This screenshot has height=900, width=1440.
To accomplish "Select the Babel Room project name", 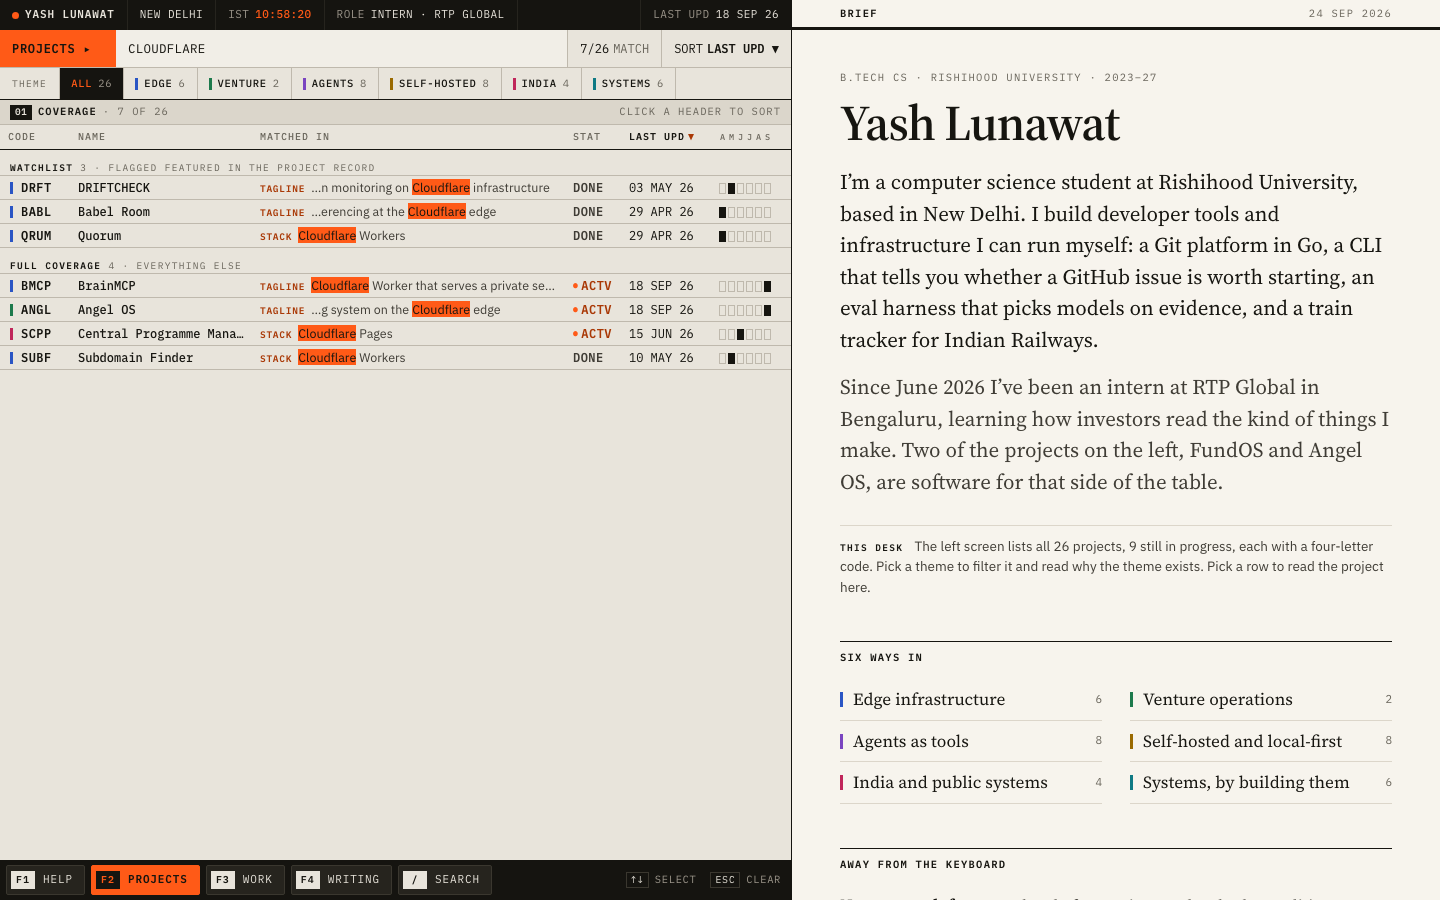I will pyautogui.click(x=114, y=212).
